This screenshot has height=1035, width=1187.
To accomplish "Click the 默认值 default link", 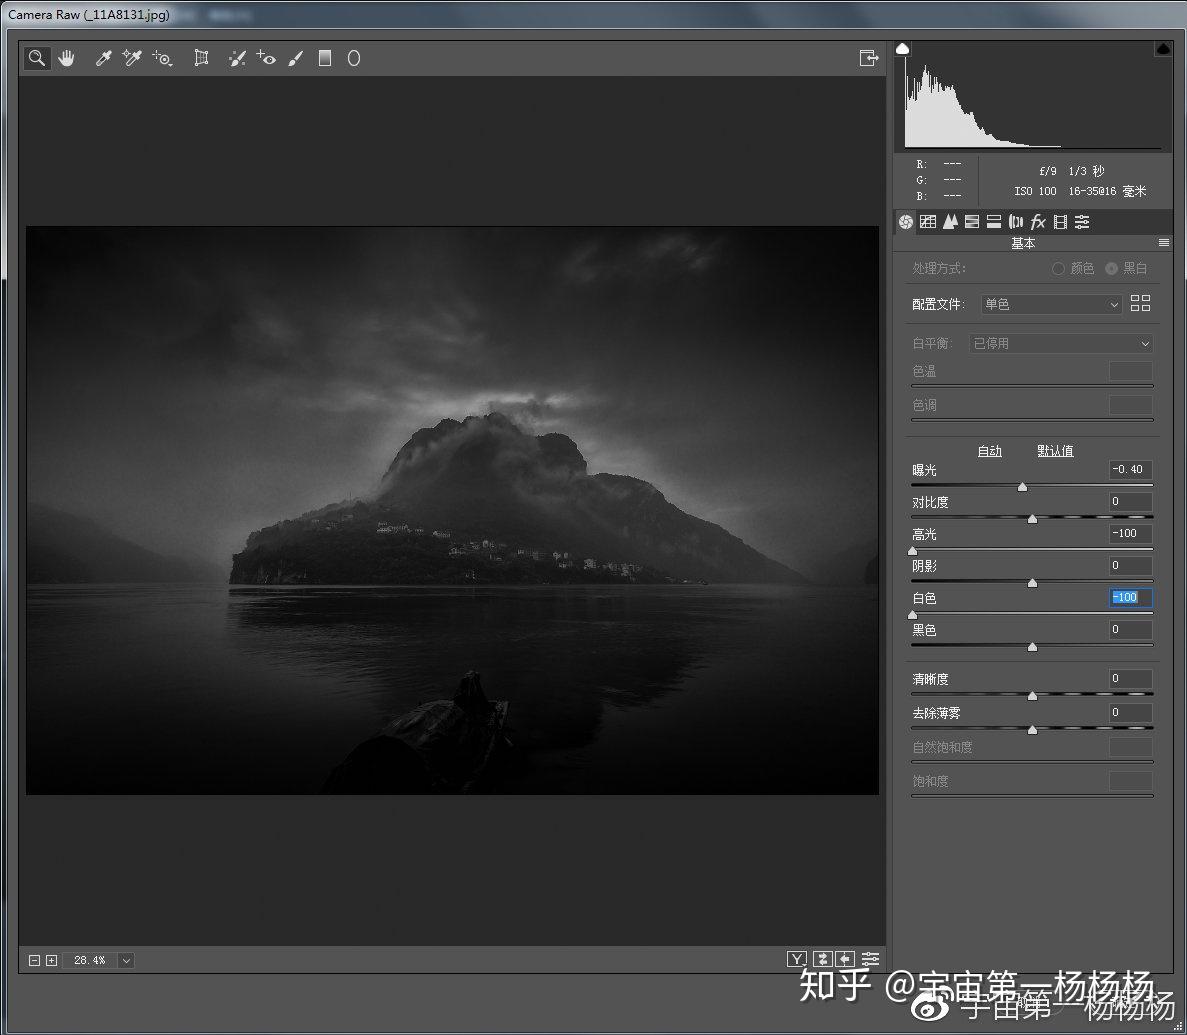I will (x=1055, y=451).
